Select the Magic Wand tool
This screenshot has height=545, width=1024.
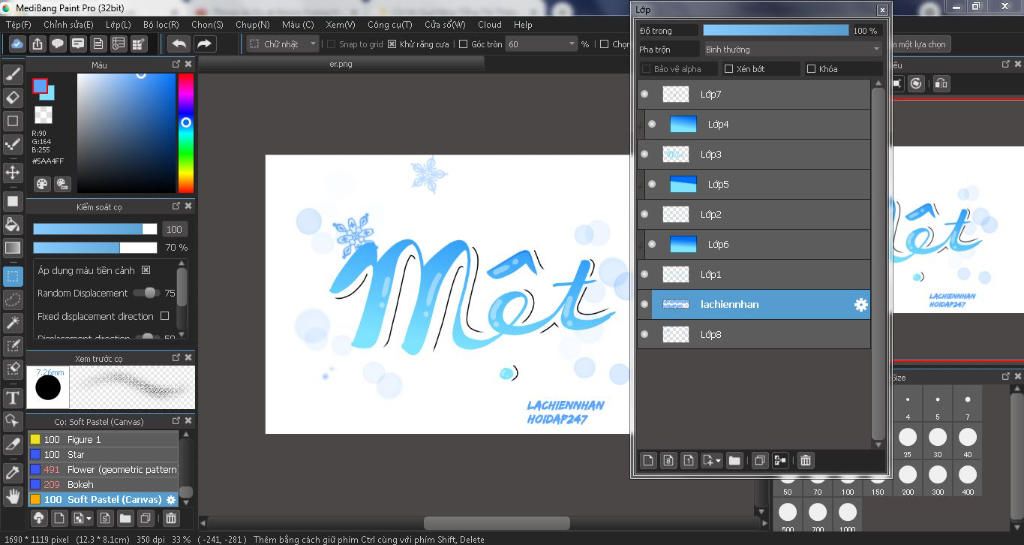[12, 322]
